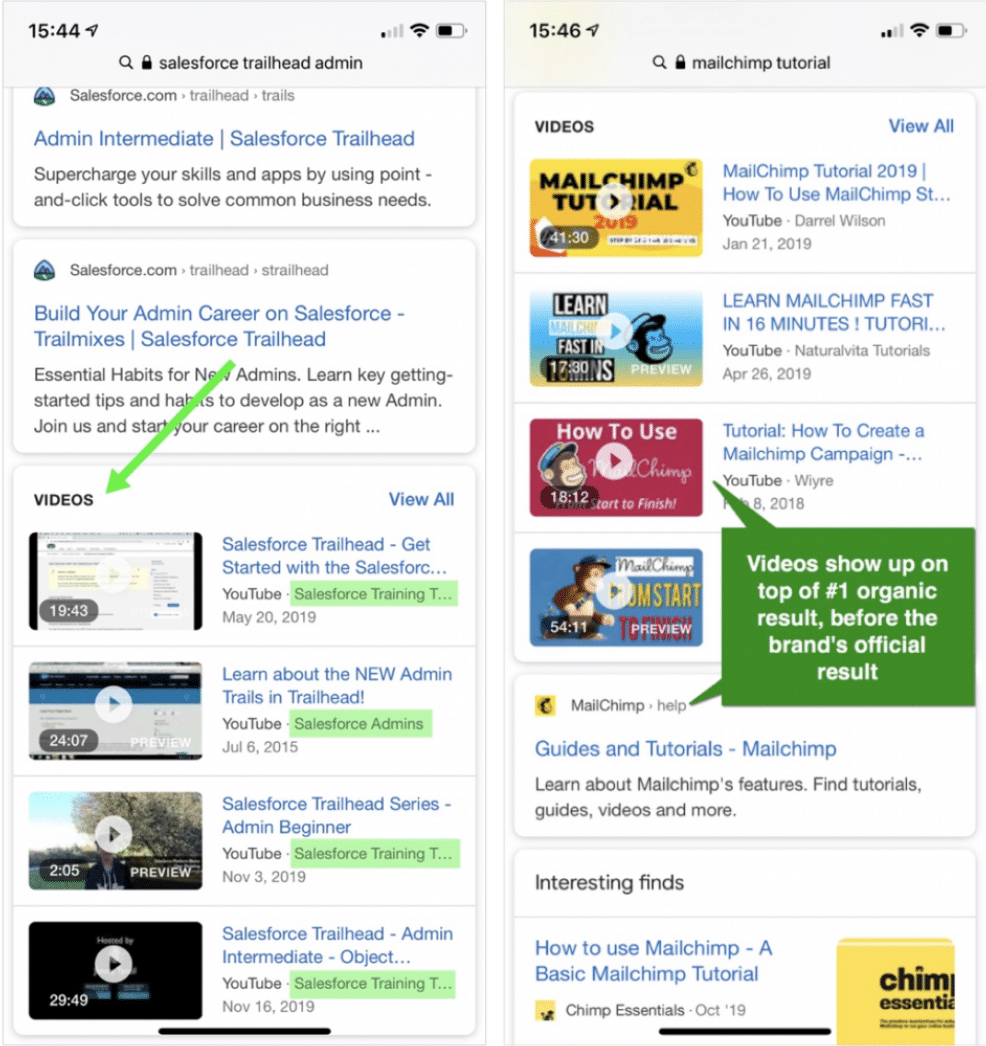
Task: Open Guides and Tutorials - Mailchimp result
Action: point(685,749)
